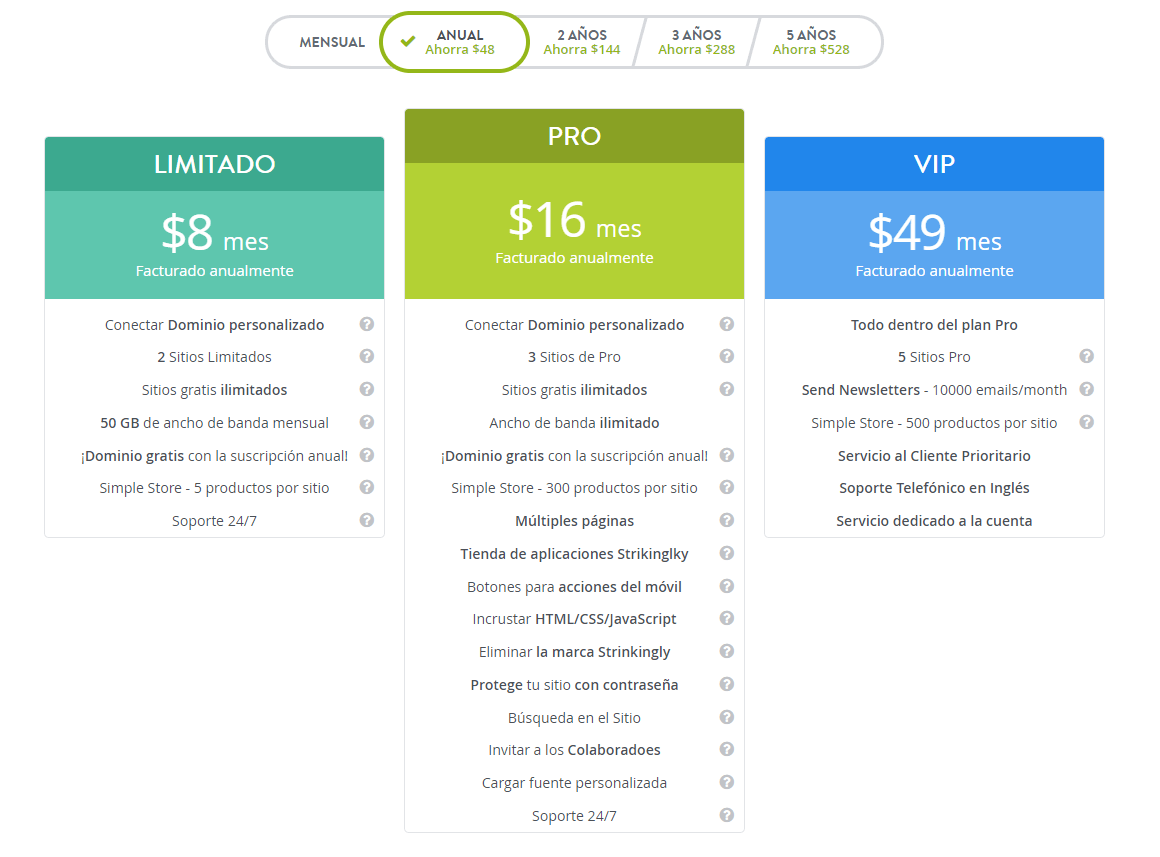The height and width of the screenshot is (857, 1160).
Task: Select the MENSUAL billing option
Action: (x=331, y=42)
